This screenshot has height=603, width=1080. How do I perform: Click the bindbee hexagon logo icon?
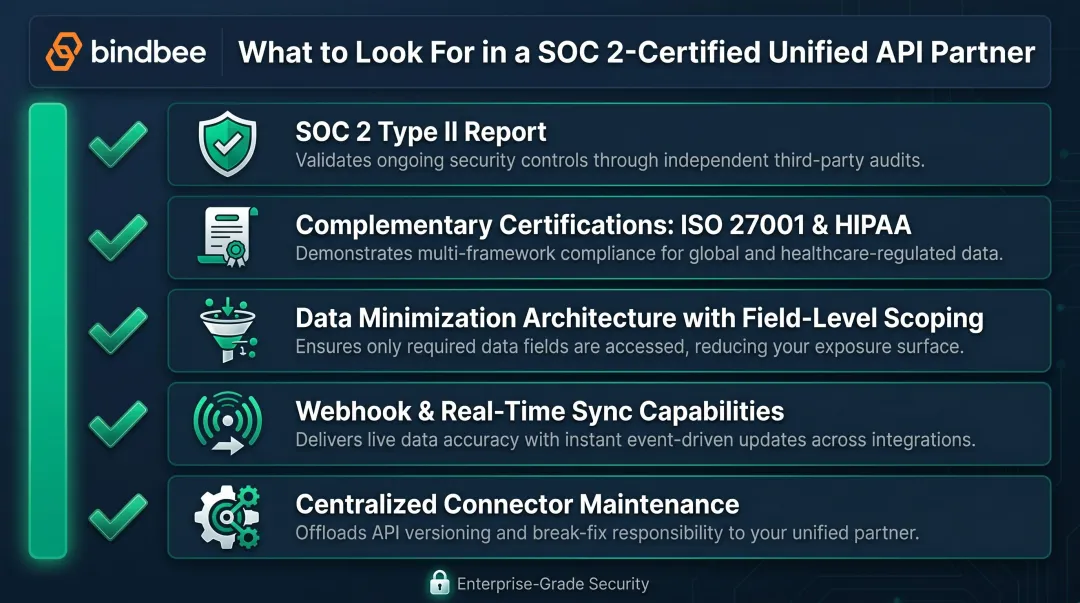63,52
